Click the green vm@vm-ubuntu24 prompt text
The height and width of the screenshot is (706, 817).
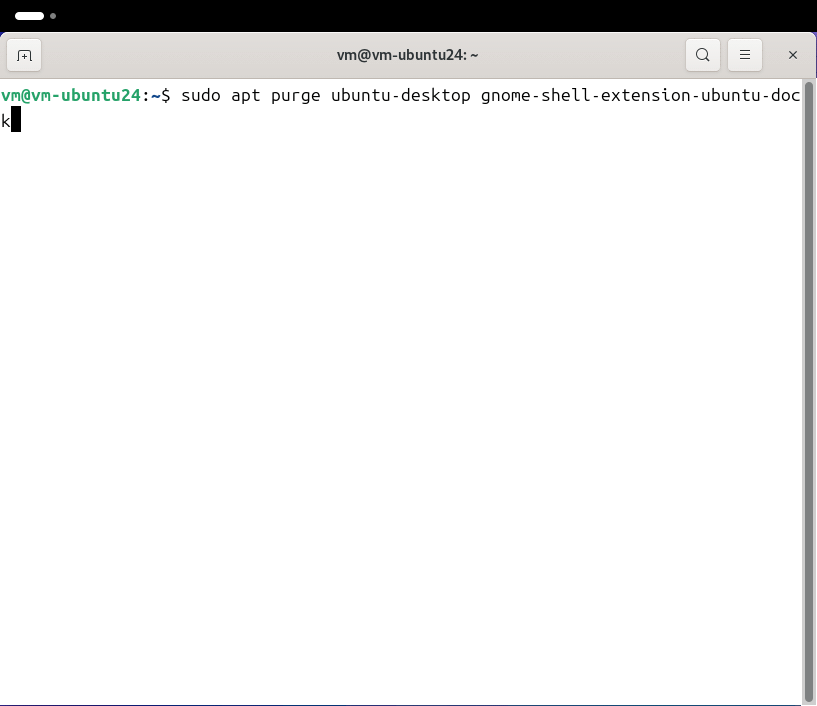click(71, 96)
